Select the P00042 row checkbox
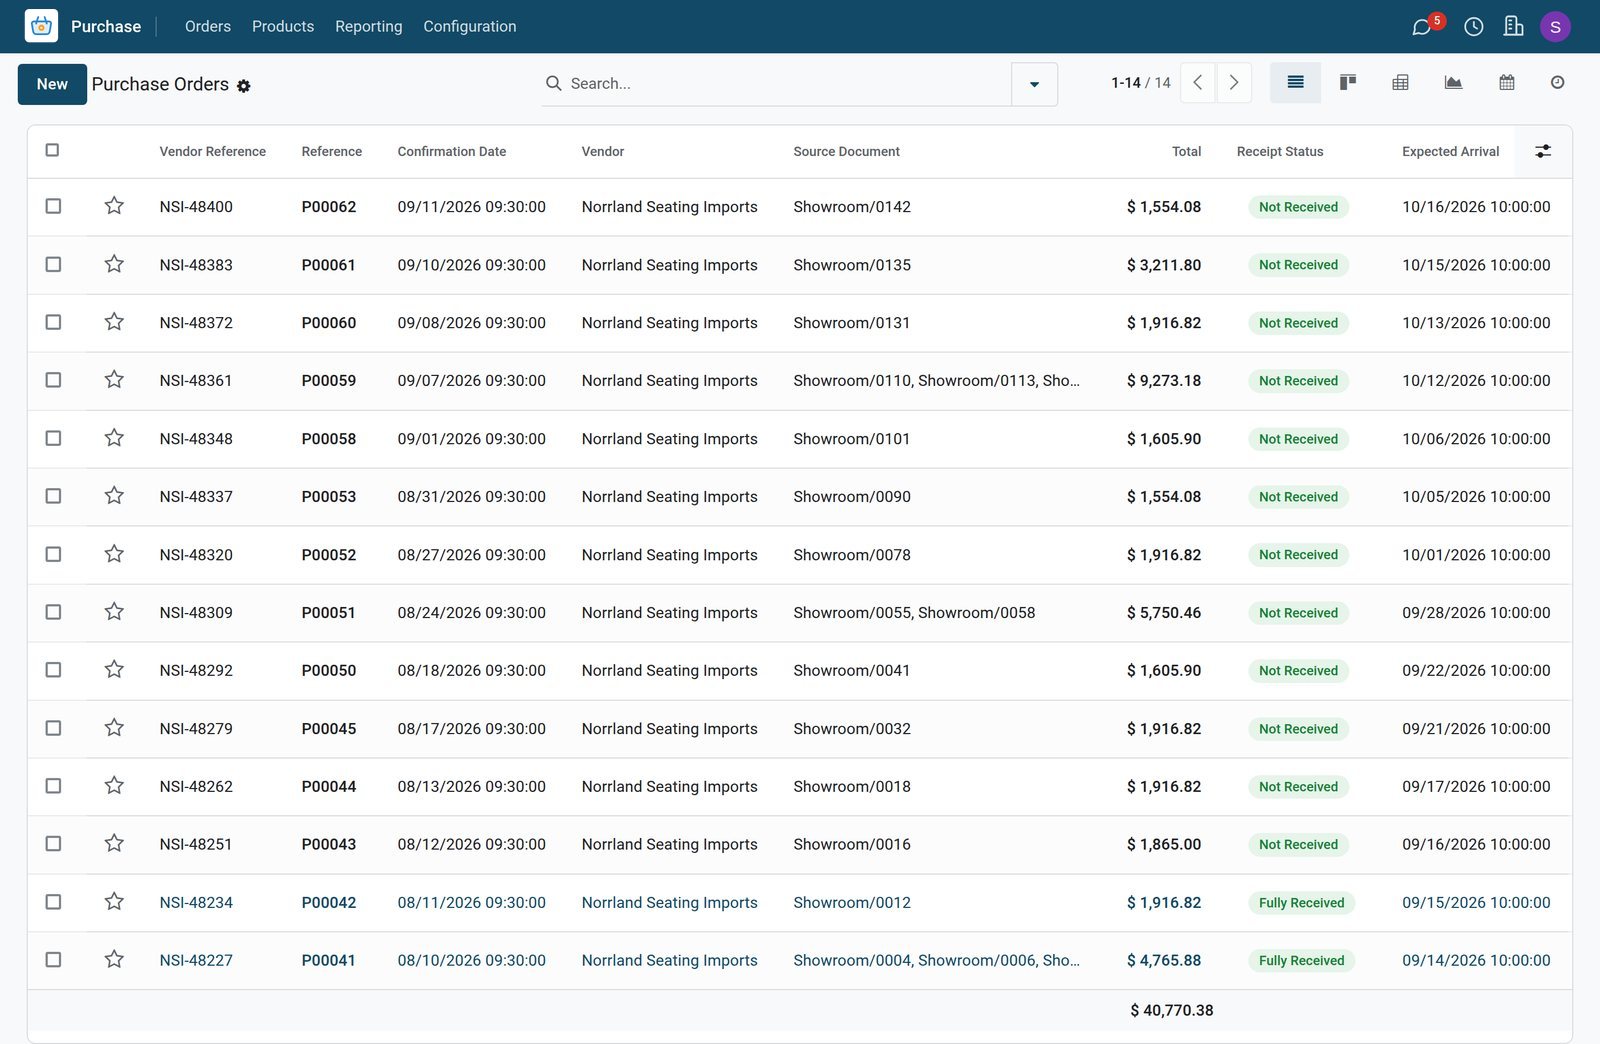This screenshot has width=1600, height=1044. click(53, 902)
